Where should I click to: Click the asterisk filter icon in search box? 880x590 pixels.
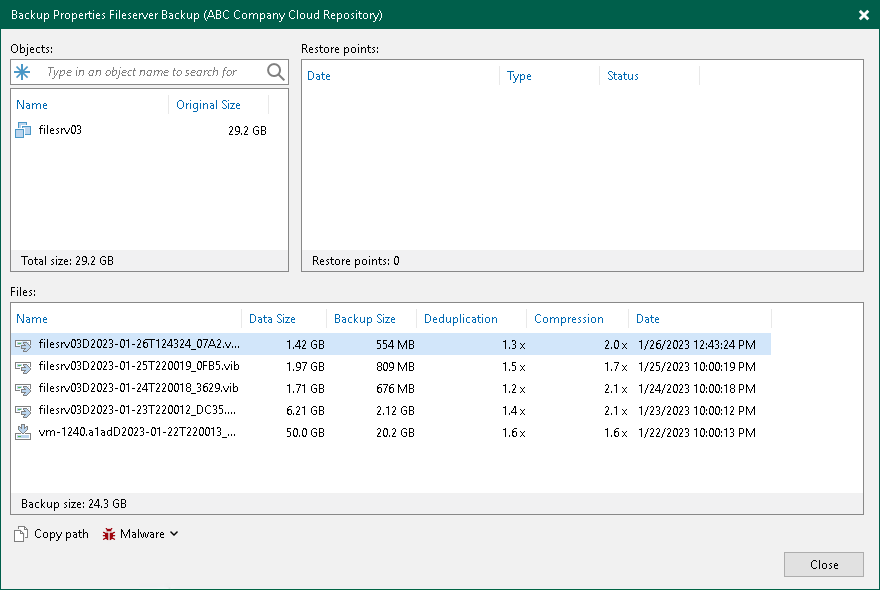click(x=23, y=72)
